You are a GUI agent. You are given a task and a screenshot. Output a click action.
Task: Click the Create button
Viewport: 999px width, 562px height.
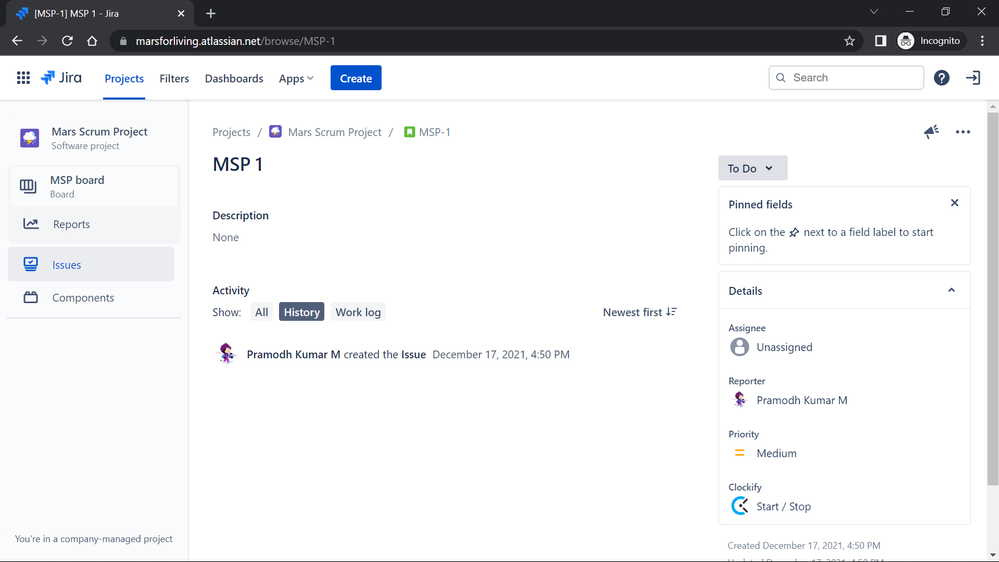click(356, 78)
